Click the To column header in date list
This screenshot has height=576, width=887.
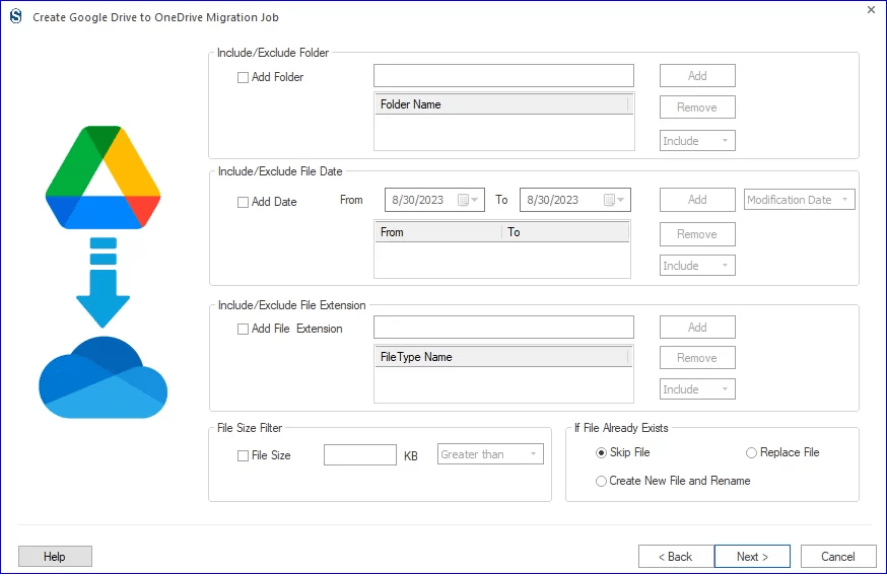[565, 232]
